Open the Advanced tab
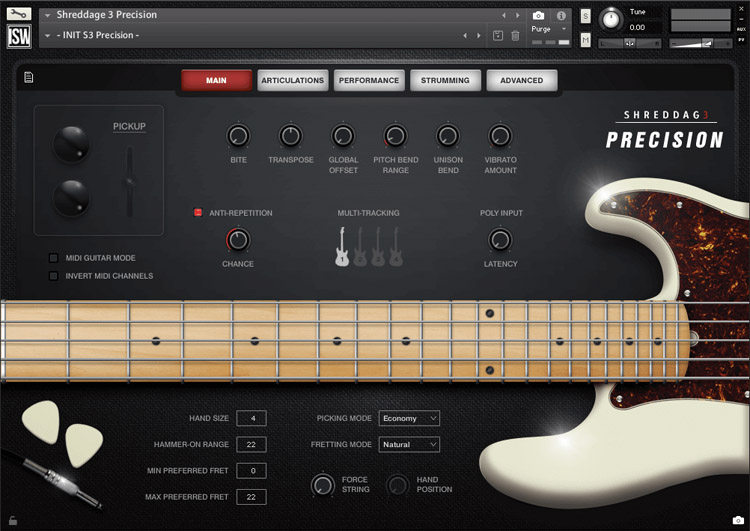Viewport: 750px width, 531px height. point(521,80)
